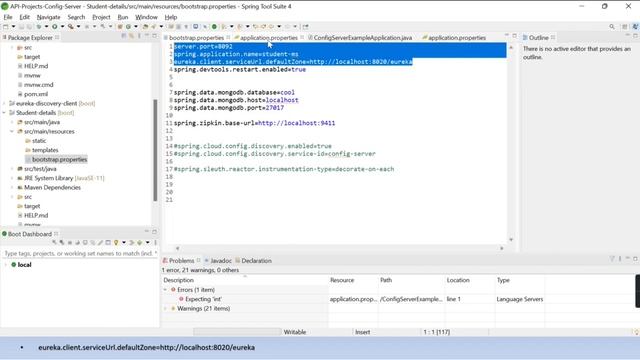Image resolution: width=640 pixels, height=360 pixels.
Task: Collapse the Errors (1 item) group
Action: (166, 290)
